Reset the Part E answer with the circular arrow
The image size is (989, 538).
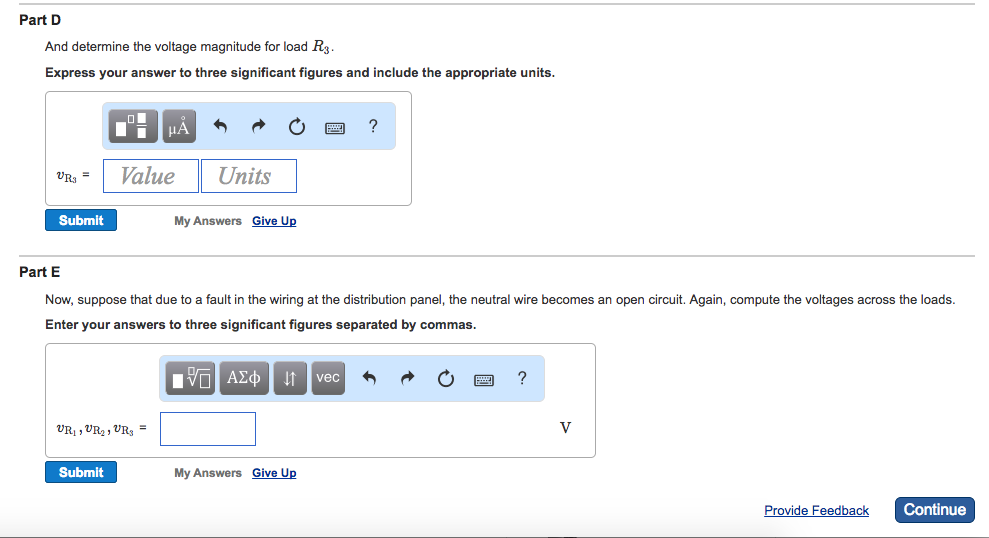[446, 378]
